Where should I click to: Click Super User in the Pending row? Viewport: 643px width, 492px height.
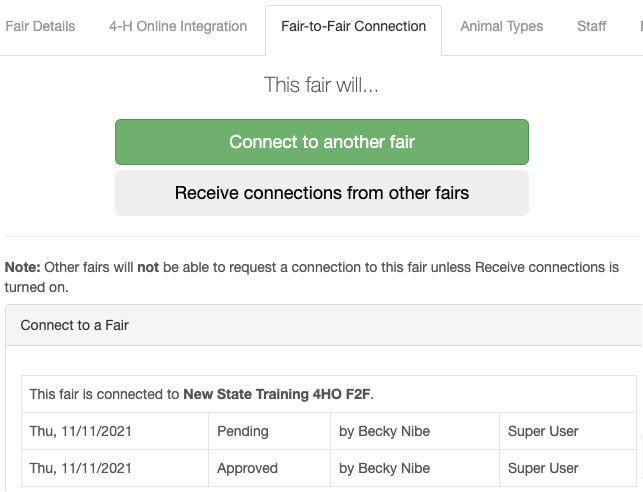[543, 432]
